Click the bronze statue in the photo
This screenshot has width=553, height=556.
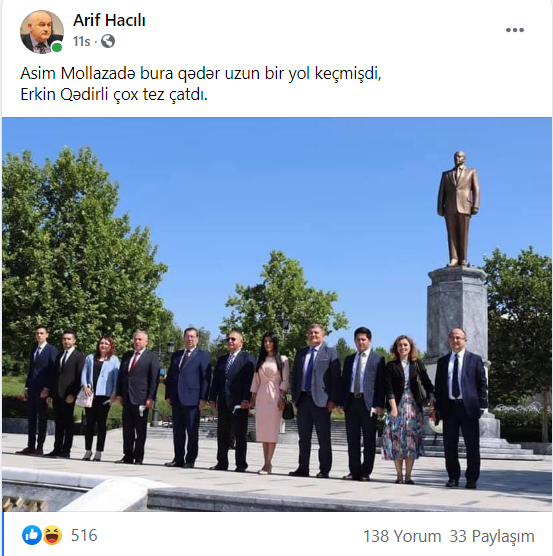click(x=458, y=208)
